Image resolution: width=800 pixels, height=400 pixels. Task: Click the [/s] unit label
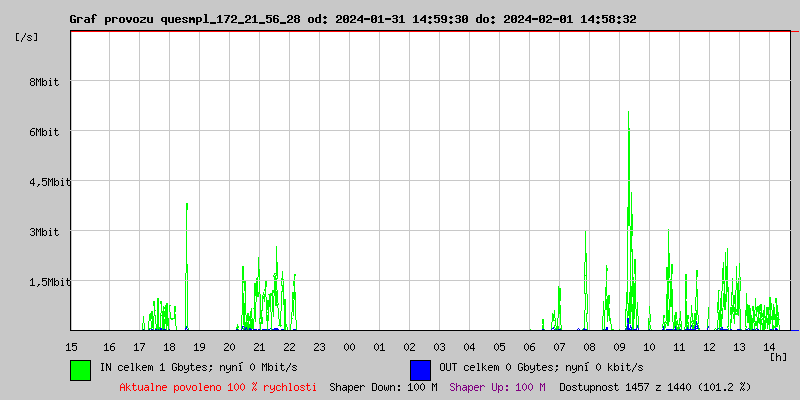tap(27, 37)
